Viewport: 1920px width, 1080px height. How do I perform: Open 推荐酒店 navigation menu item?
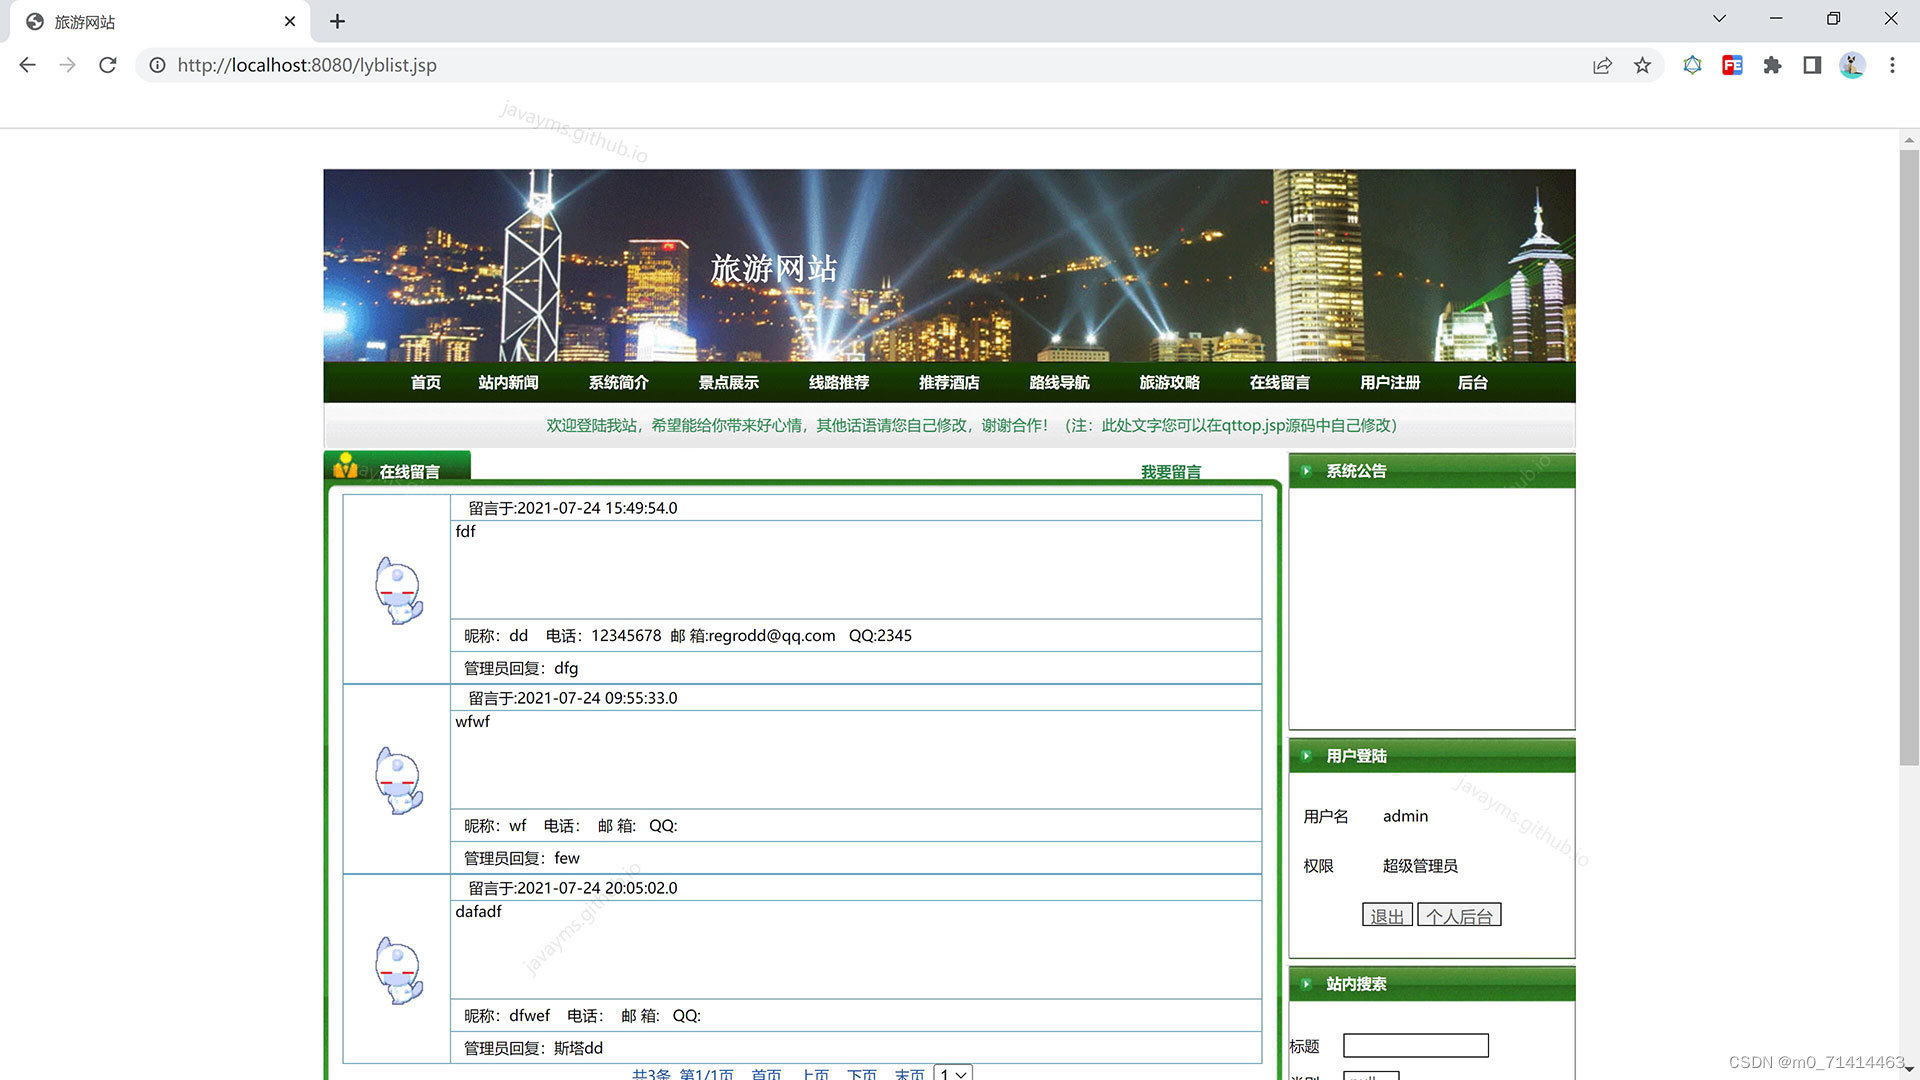click(948, 383)
